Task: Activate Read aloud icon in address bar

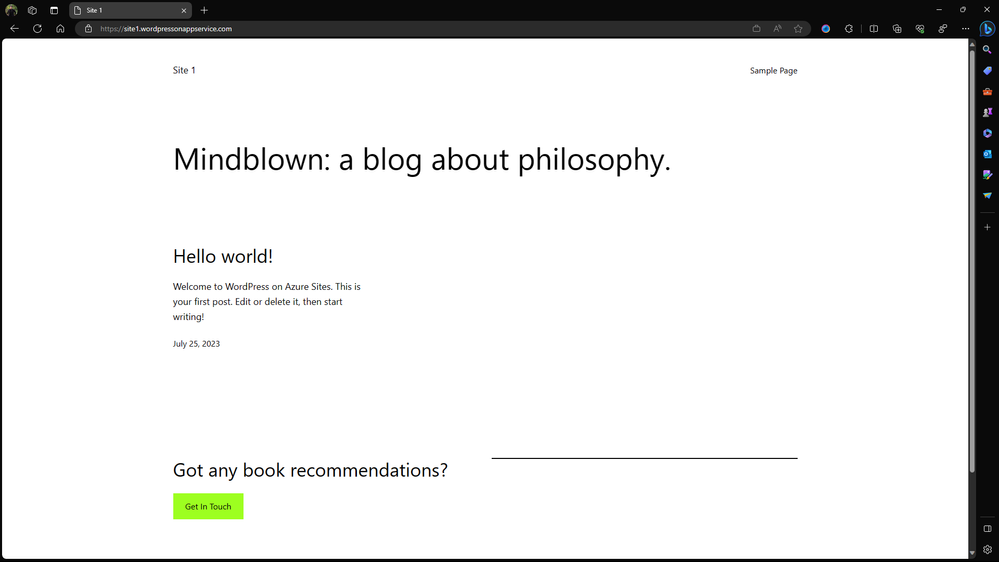Action: 777,29
